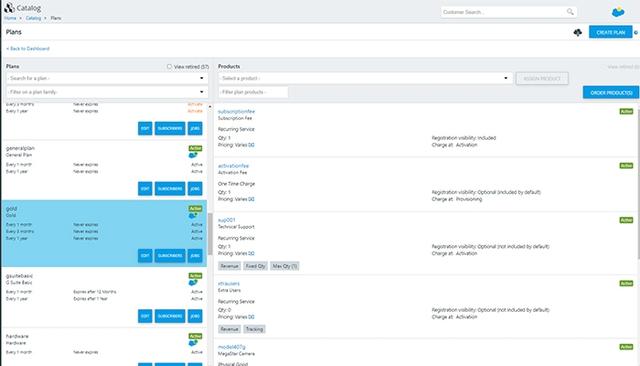Open the subscriptionfee product link
This screenshot has width=640, height=366.
tap(236, 111)
